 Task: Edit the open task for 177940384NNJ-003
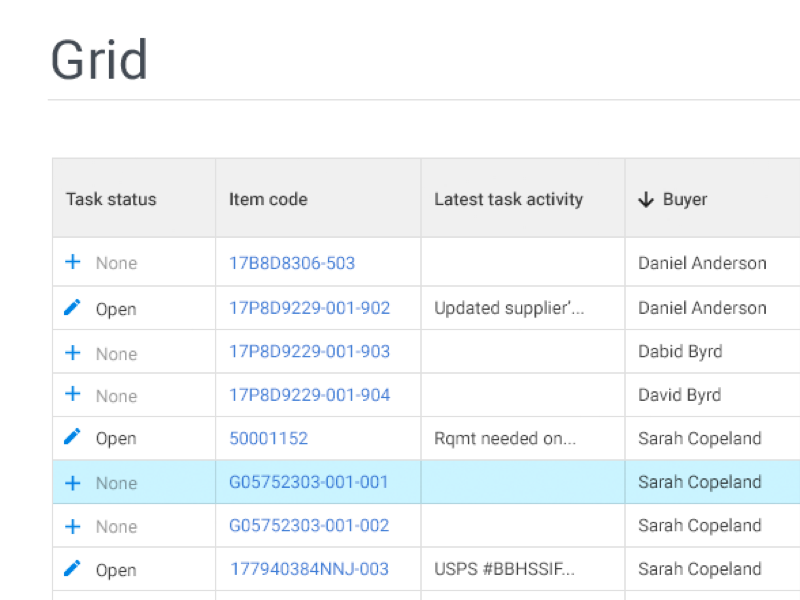point(72,569)
